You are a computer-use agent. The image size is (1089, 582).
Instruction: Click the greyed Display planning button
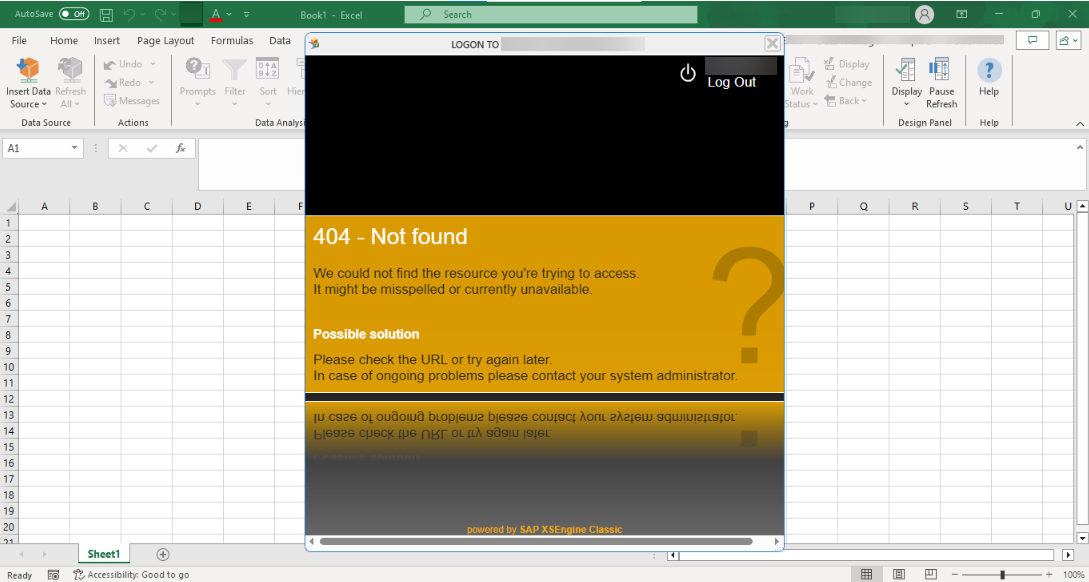click(x=847, y=64)
